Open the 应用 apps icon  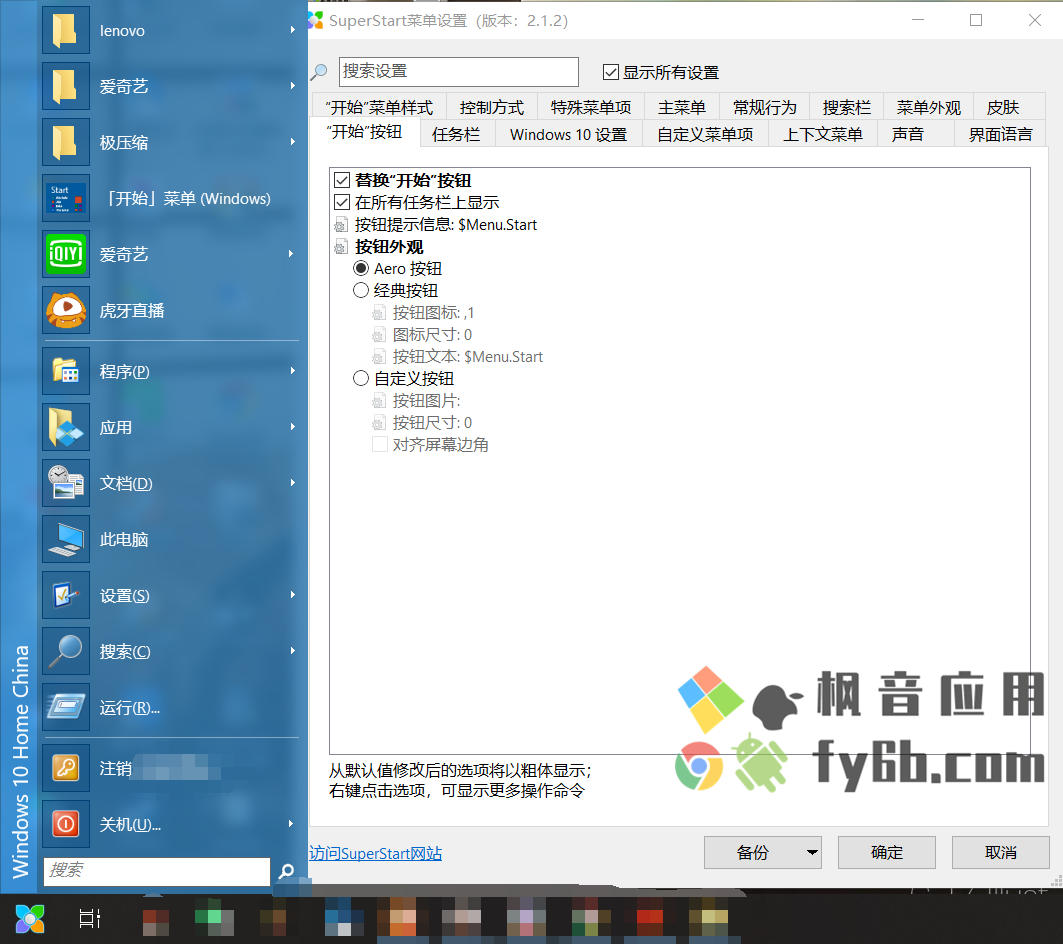[66, 427]
